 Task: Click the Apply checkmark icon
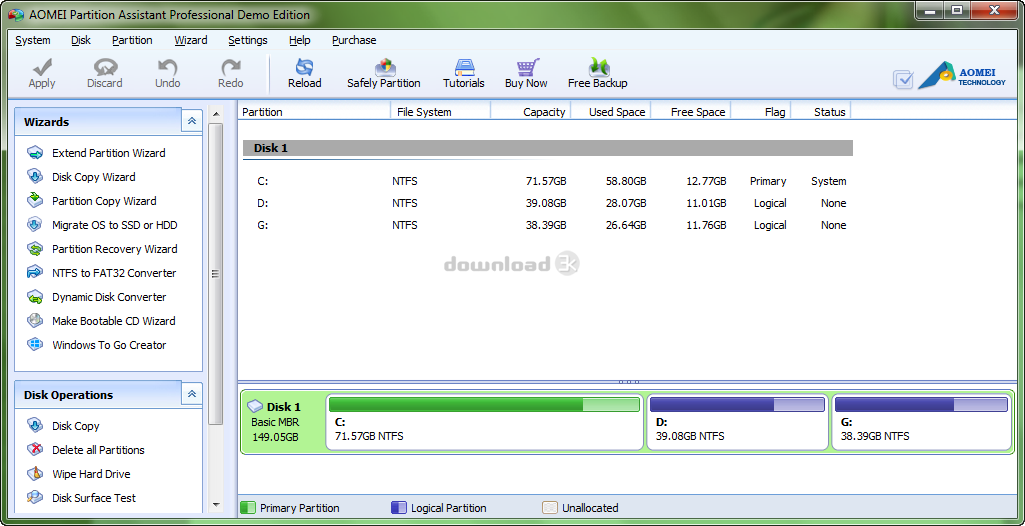click(42, 67)
